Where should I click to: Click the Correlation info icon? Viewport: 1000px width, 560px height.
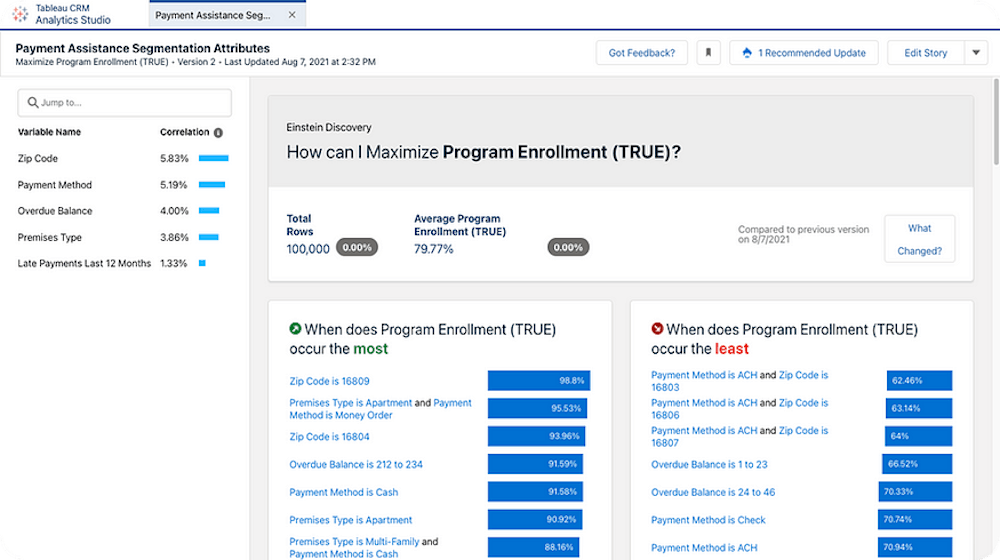tap(218, 133)
